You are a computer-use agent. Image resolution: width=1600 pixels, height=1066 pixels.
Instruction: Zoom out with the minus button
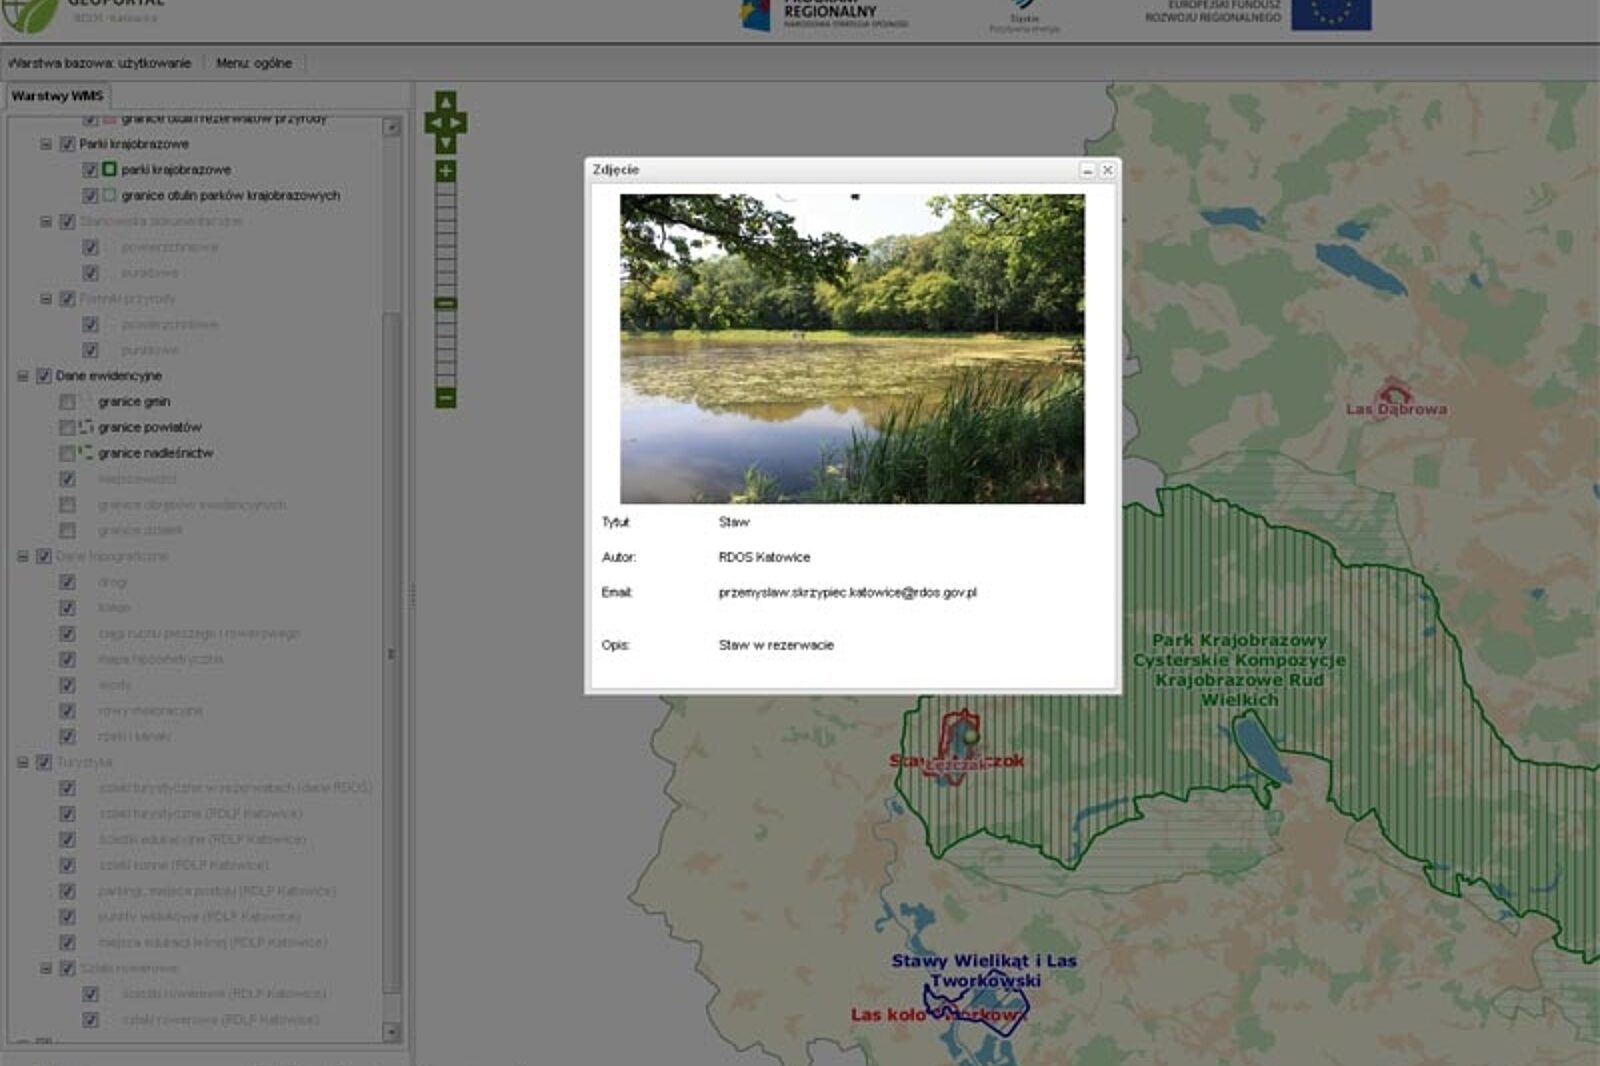point(446,397)
